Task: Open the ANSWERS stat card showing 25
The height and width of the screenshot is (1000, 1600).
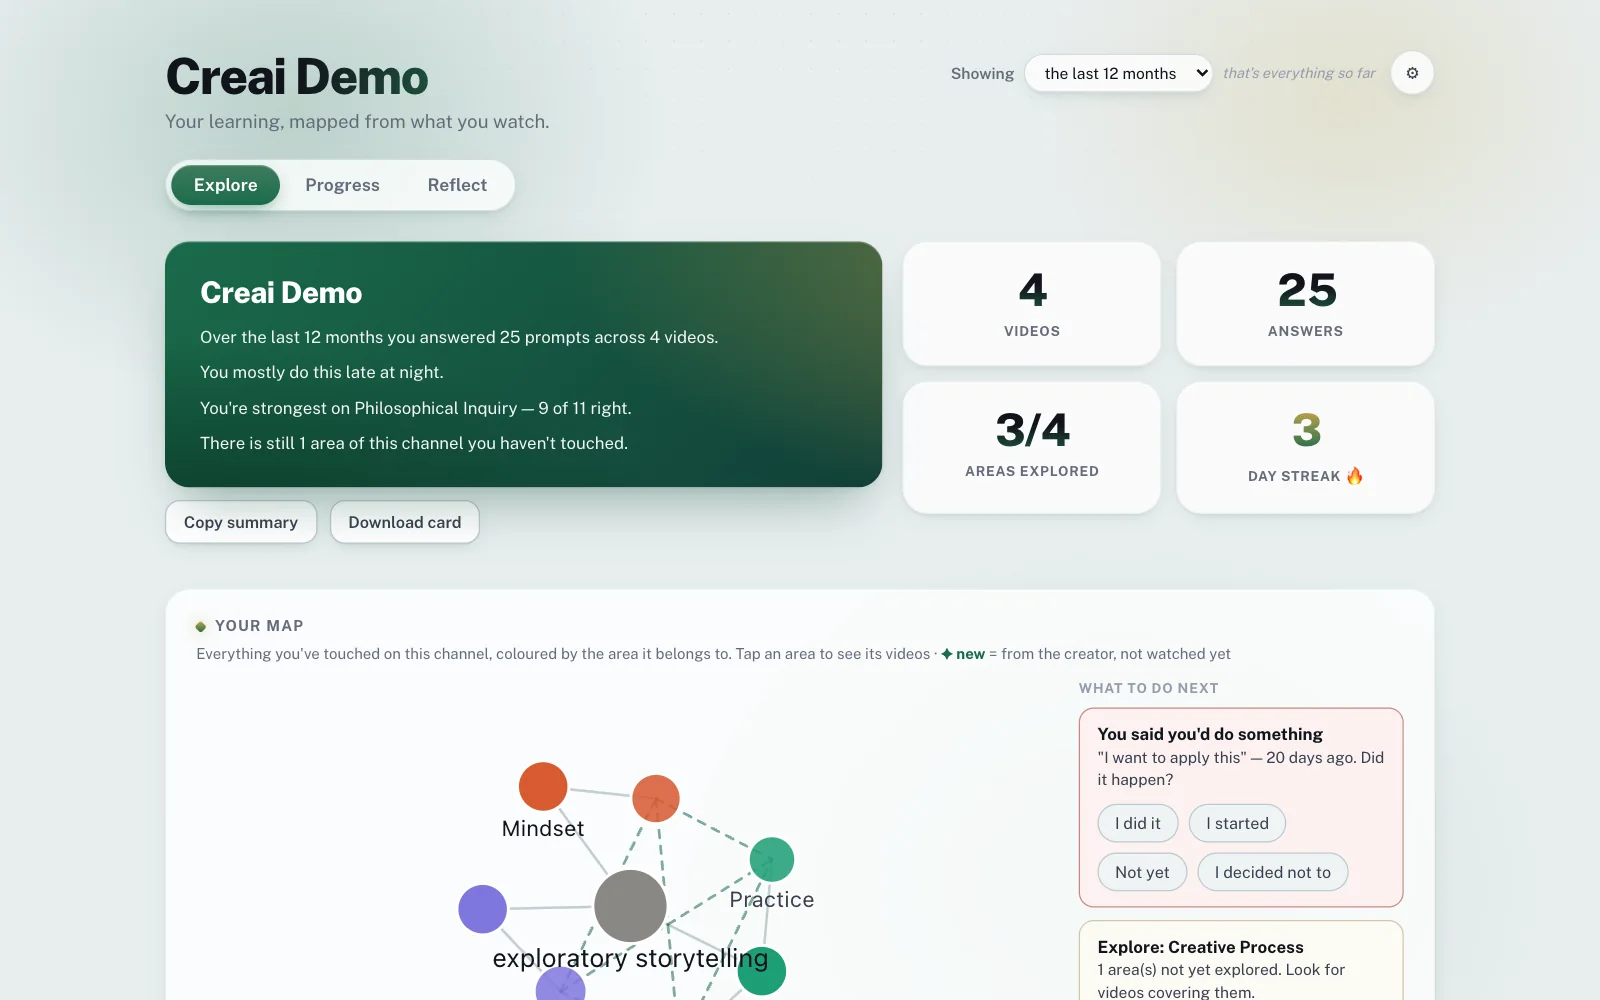Action: click(x=1306, y=304)
